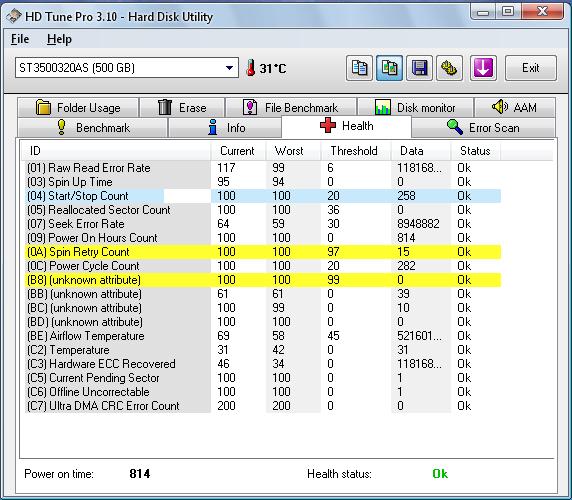The image size is (572, 500).
Task: Click the Exit button
Action: click(530, 68)
